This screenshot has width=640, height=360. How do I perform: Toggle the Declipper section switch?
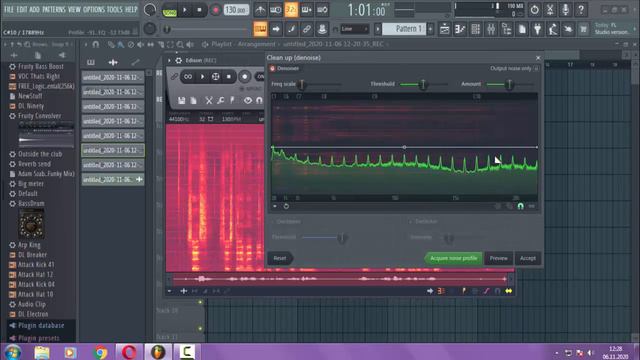point(273,222)
